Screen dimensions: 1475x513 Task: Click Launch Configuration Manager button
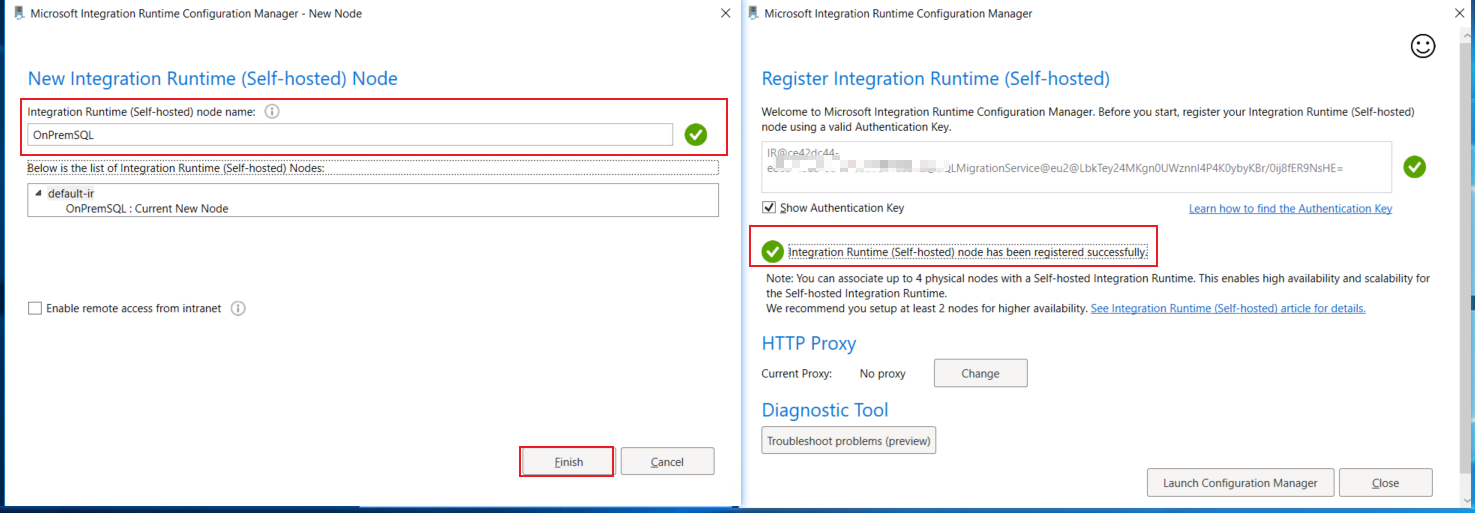click(1239, 483)
